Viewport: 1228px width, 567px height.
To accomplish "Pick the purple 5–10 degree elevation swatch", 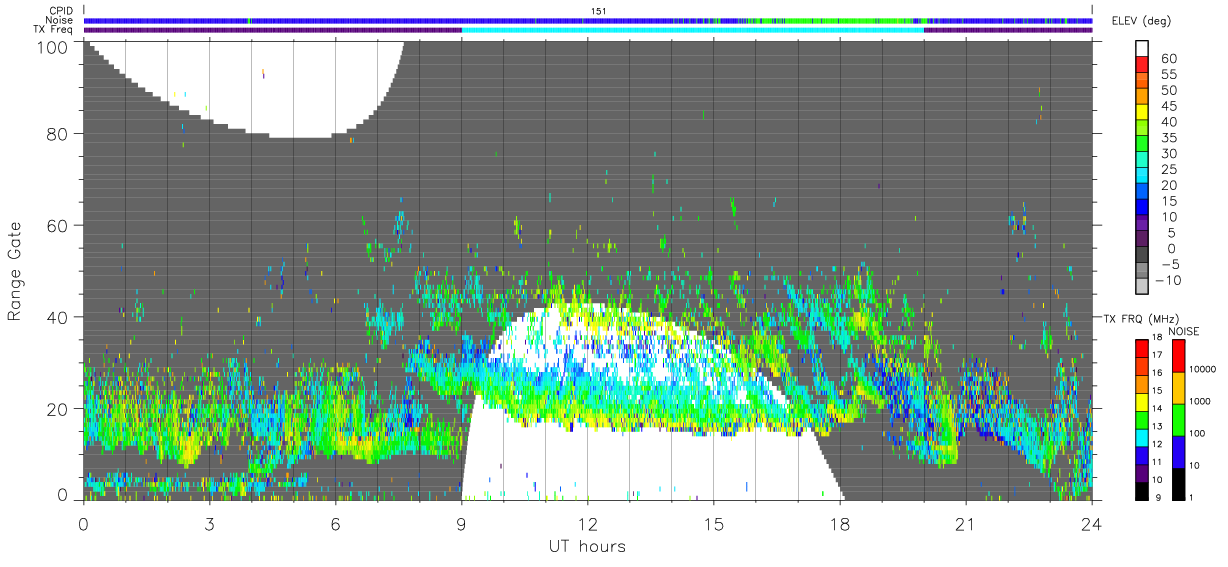I will click(1143, 223).
